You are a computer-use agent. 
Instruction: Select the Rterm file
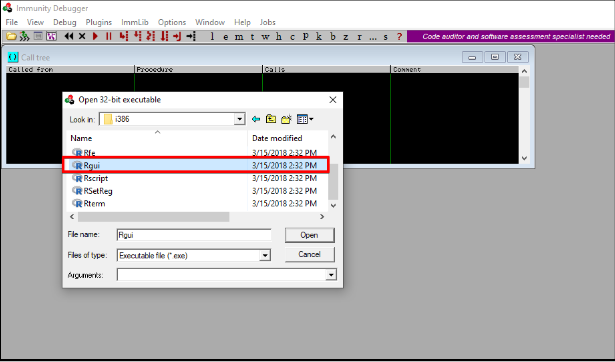(x=94, y=203)
